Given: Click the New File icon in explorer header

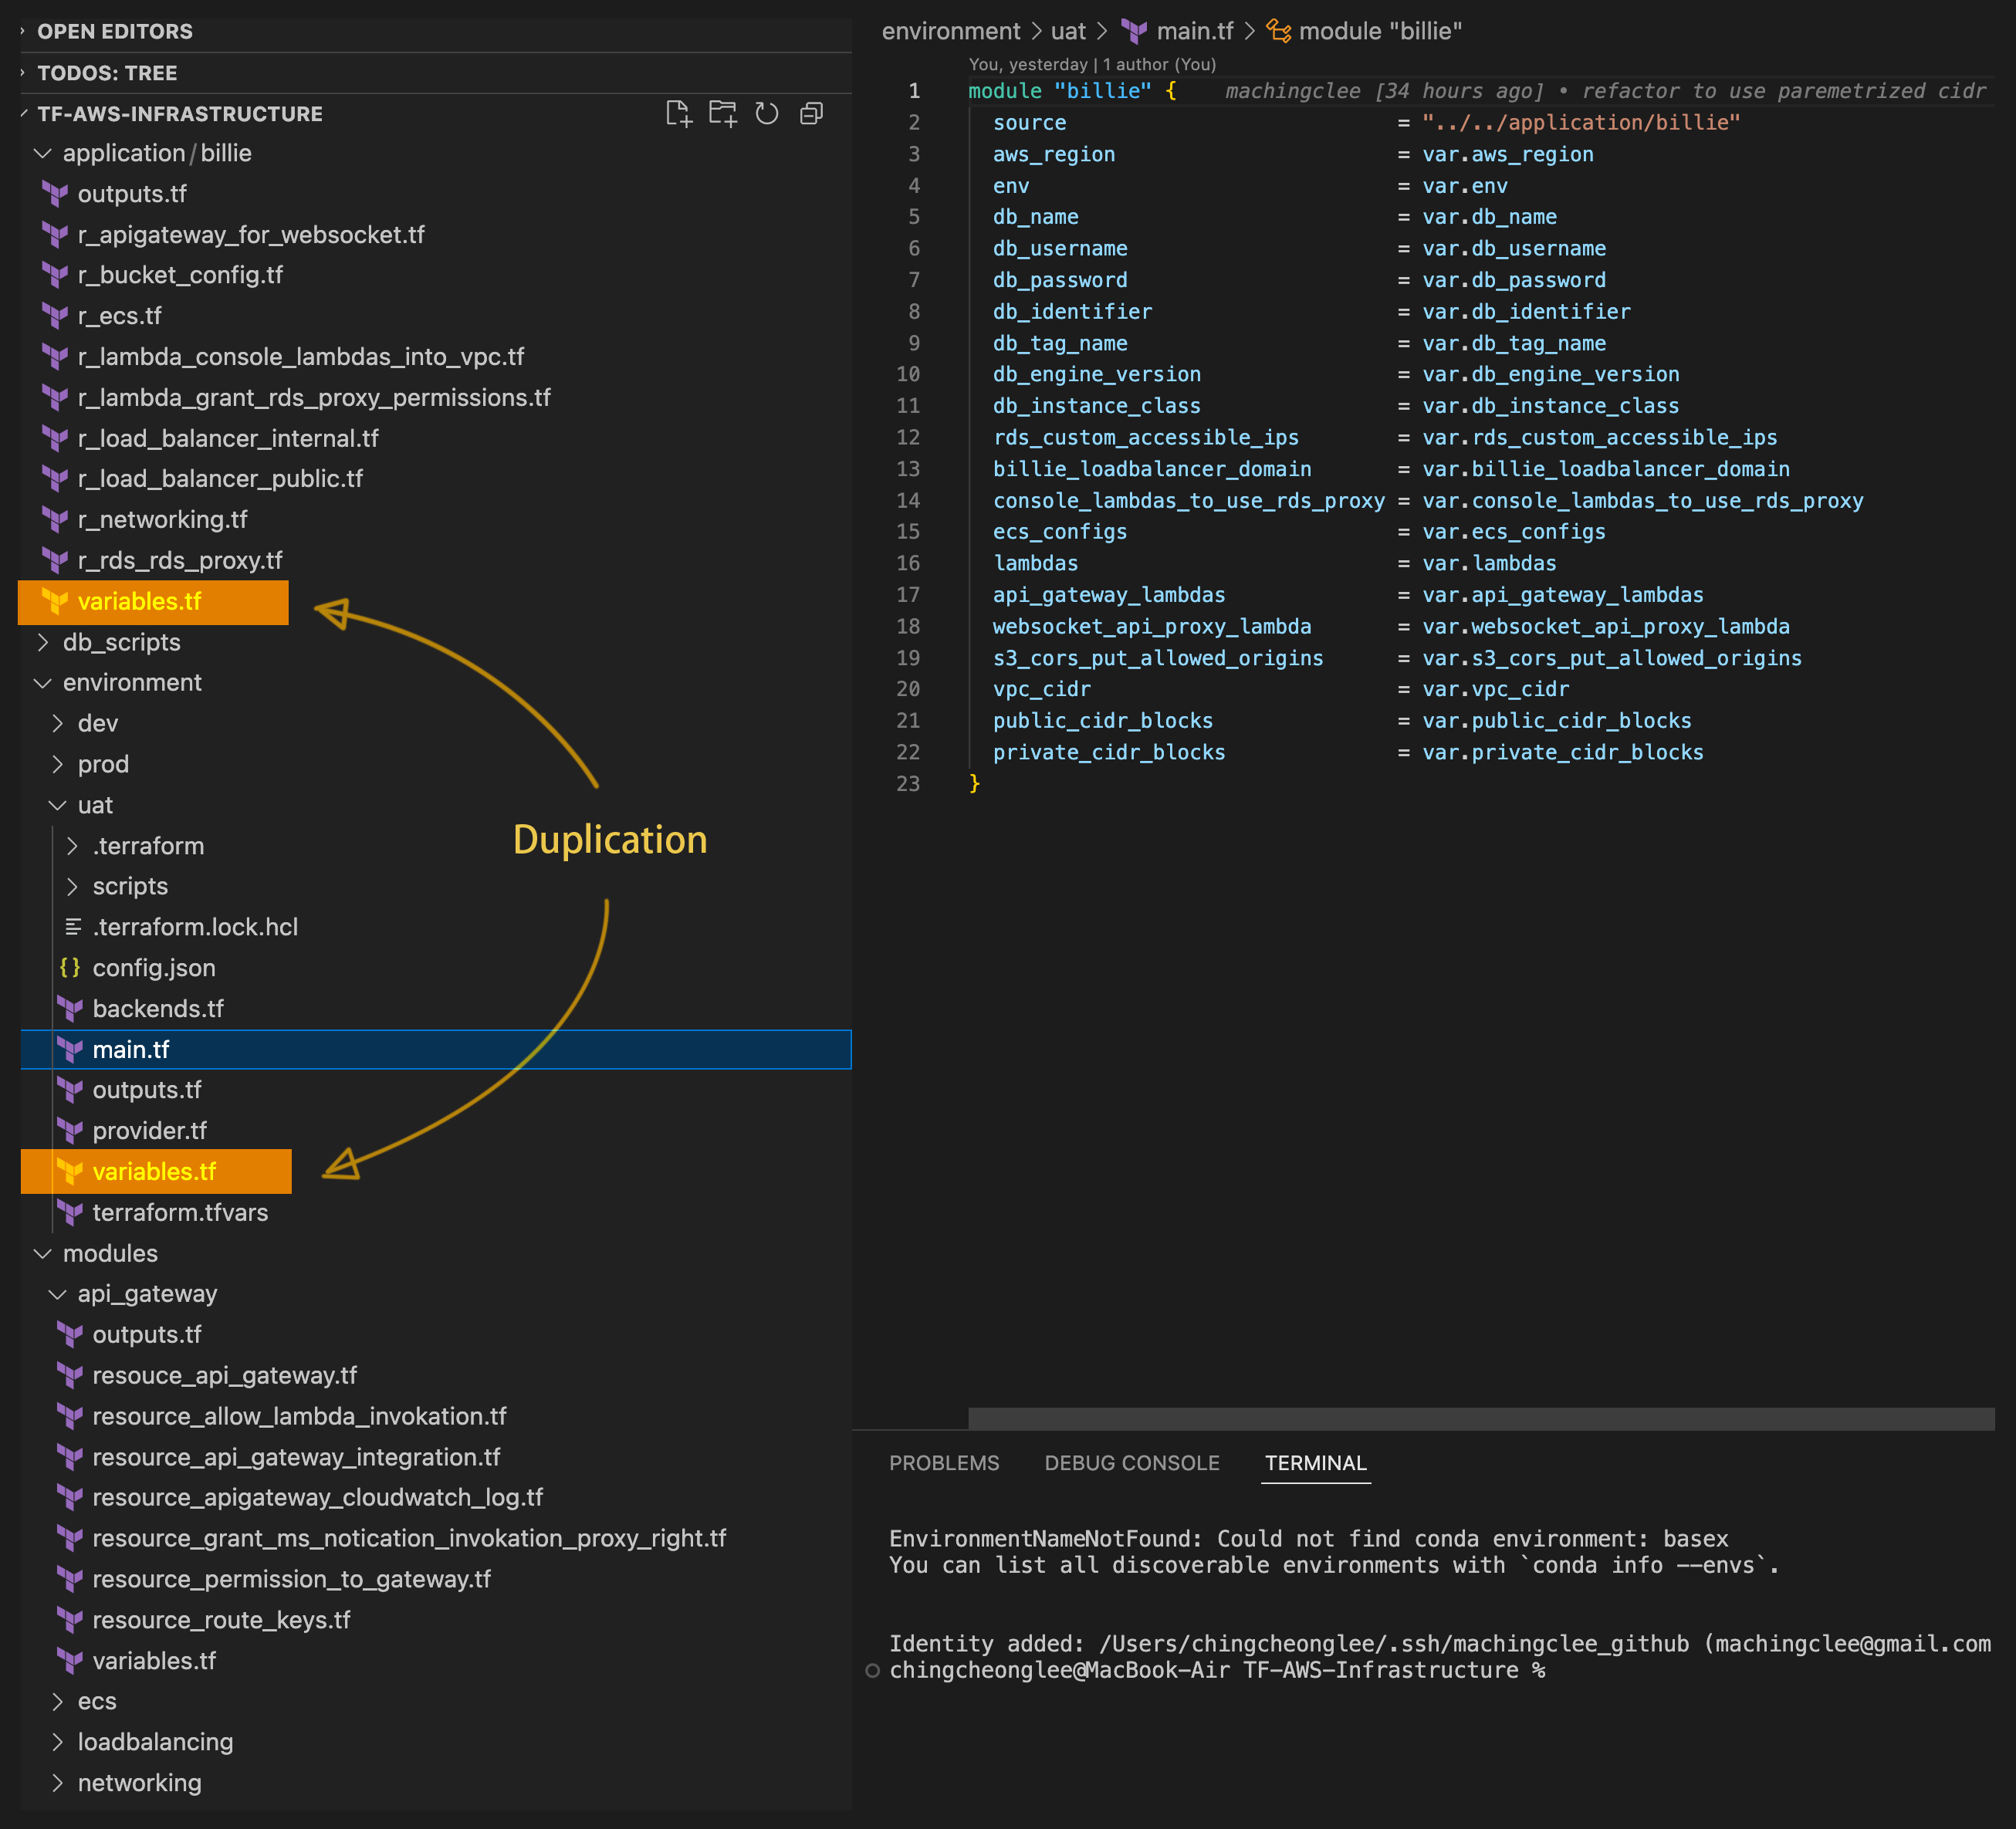Looking at the screenshot, I should [x=679, y=114].
